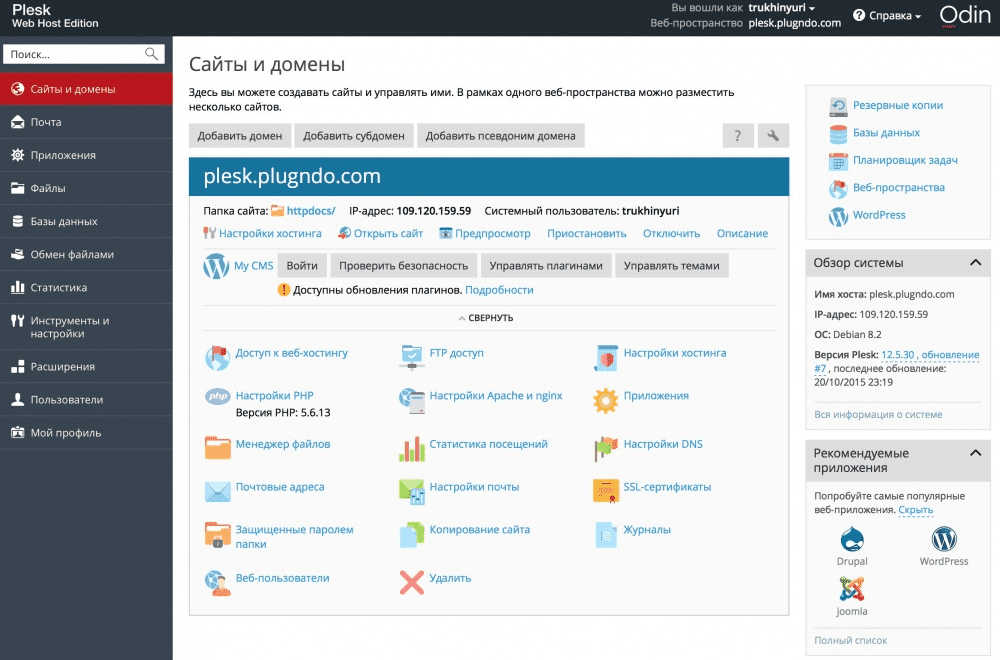Click the Расширения blocks icon
The image size is (1000, 660).
coord(17,367)
